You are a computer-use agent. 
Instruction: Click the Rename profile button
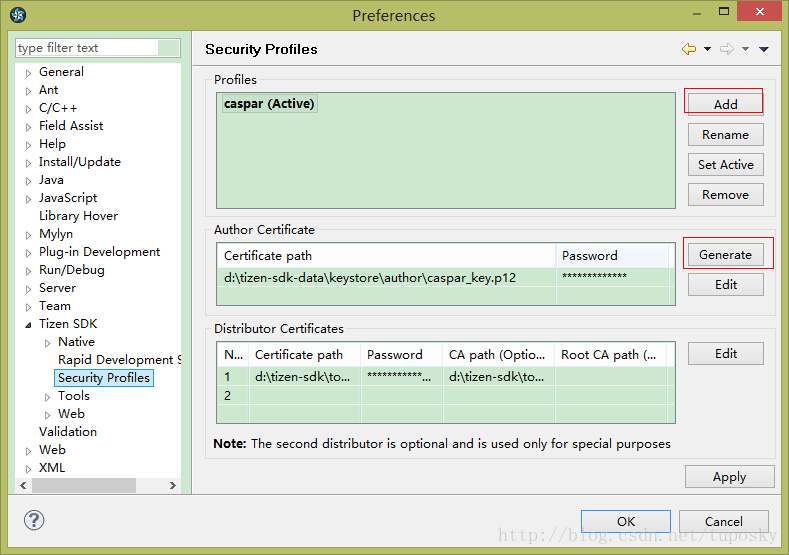(x=725, y=134)
